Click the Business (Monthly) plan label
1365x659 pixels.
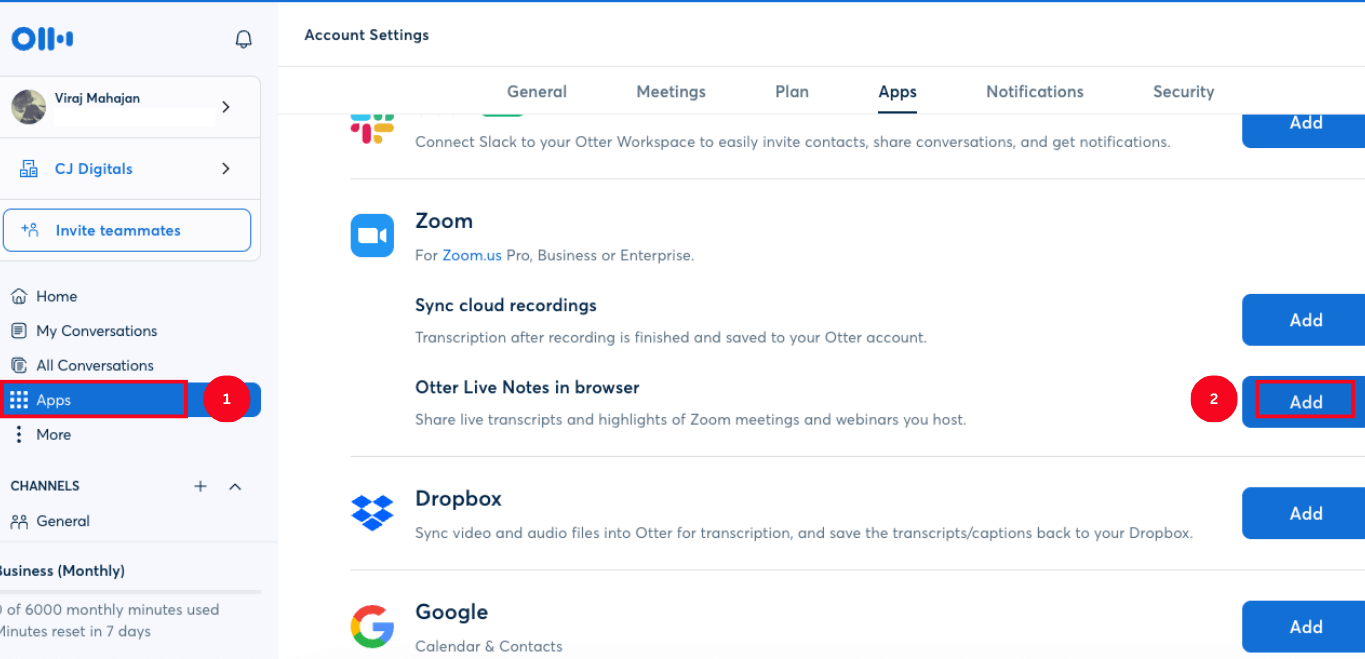point(62,571)
